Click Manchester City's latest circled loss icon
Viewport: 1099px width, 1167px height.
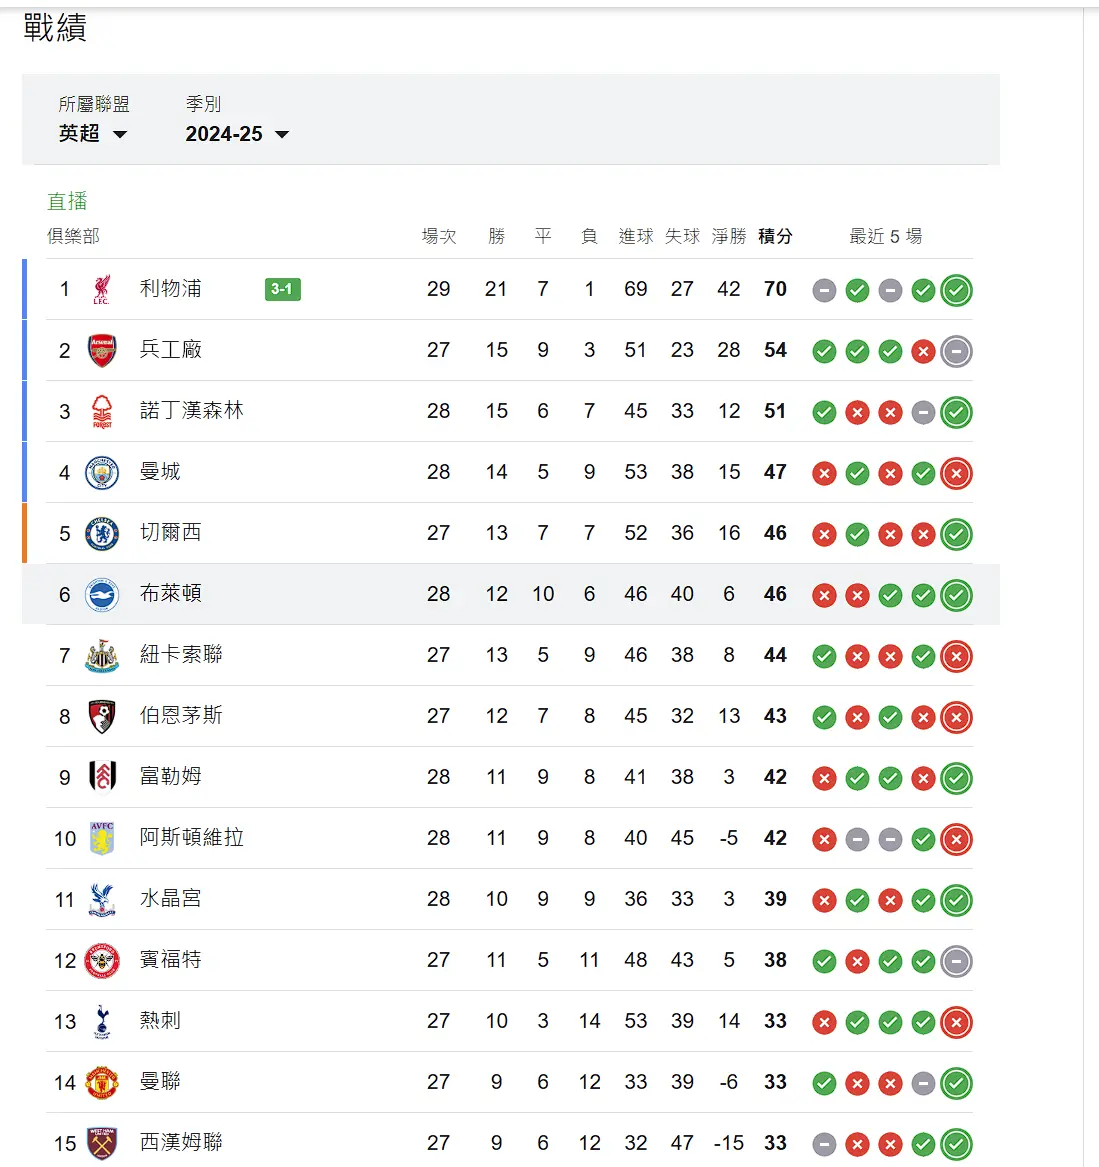click(956, 473)
